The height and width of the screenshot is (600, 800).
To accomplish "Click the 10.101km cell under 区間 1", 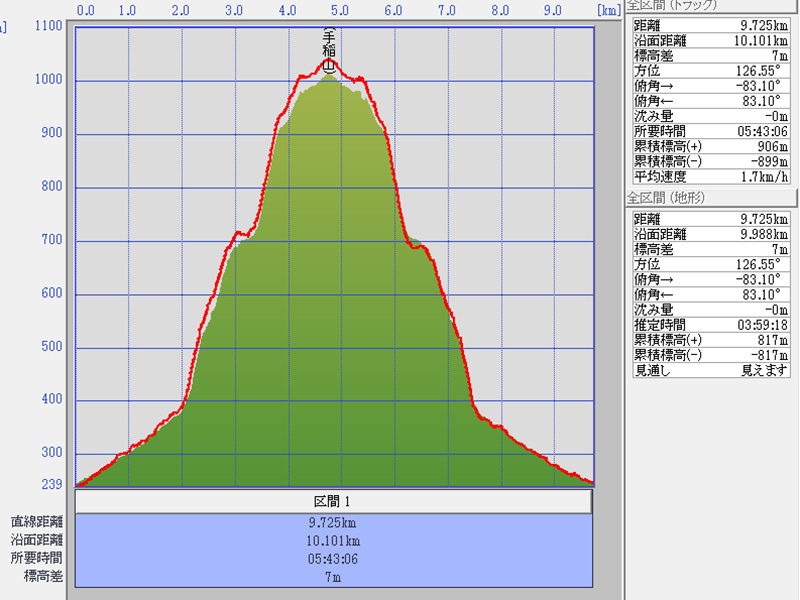I will [x=333, y=540].
